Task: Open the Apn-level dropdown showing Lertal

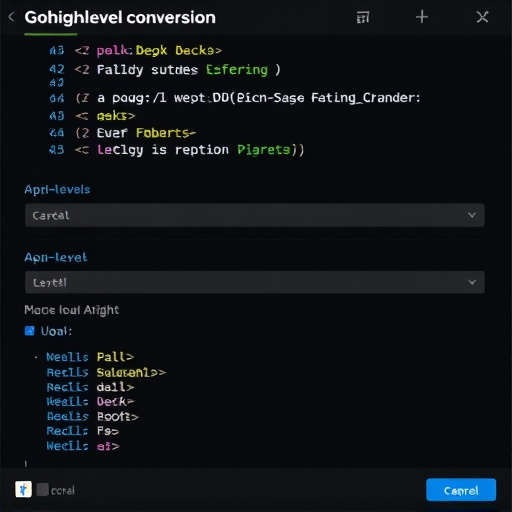Action: coord(255,282)
